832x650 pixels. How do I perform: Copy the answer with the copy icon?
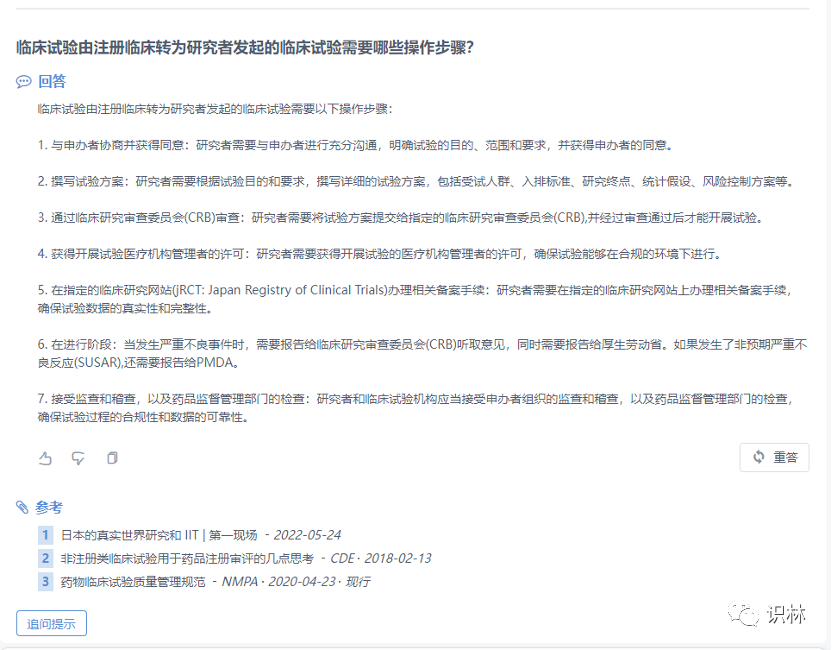(x=112, y=458)
